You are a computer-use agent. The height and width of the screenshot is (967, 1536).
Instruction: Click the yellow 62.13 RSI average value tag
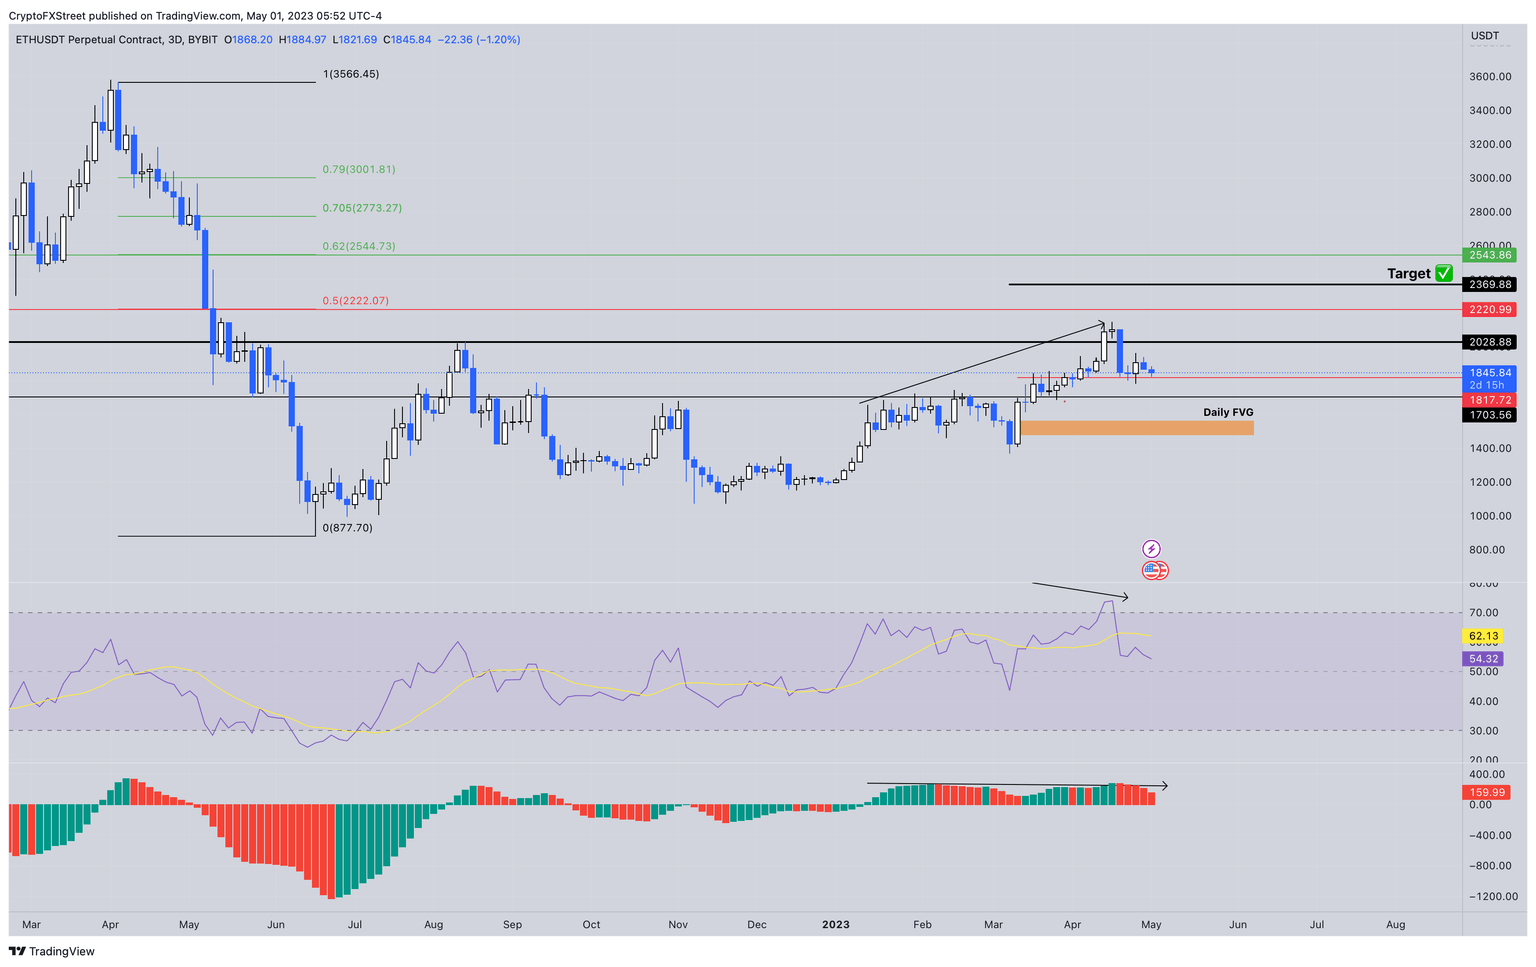[x=1485, y=635]
